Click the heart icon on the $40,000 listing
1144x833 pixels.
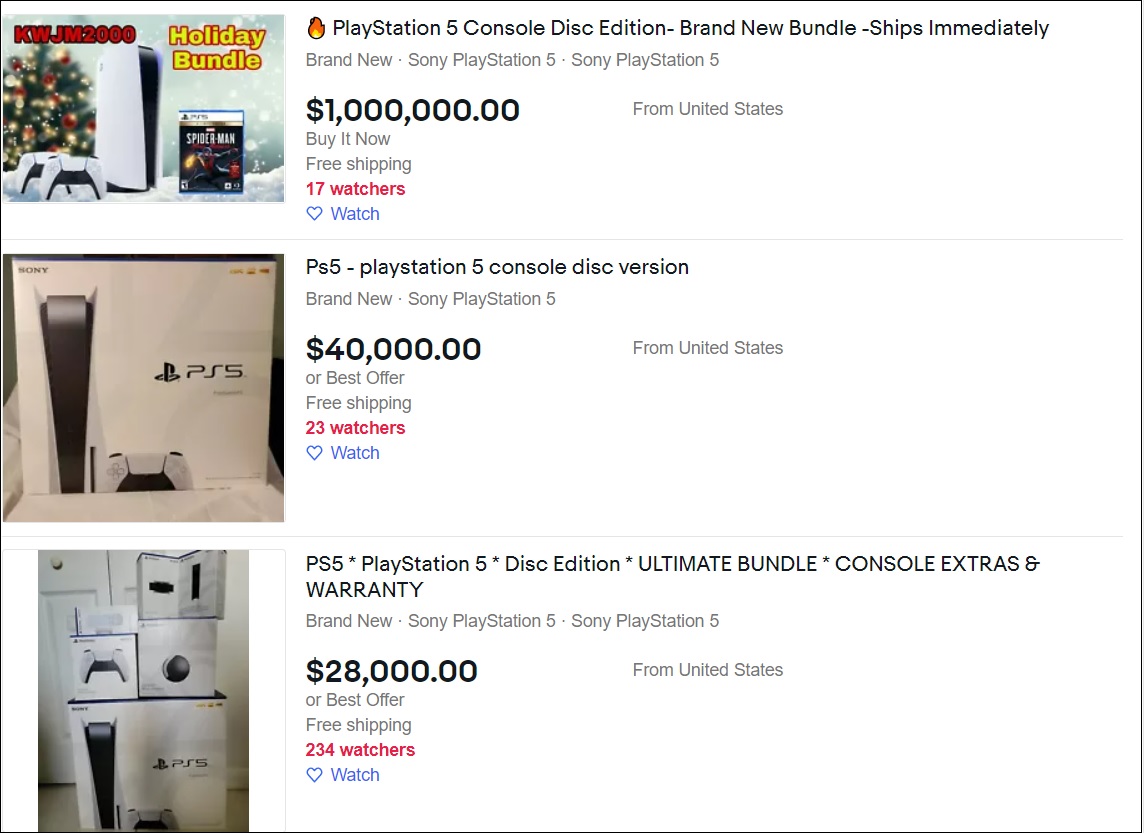pos(314,453)
